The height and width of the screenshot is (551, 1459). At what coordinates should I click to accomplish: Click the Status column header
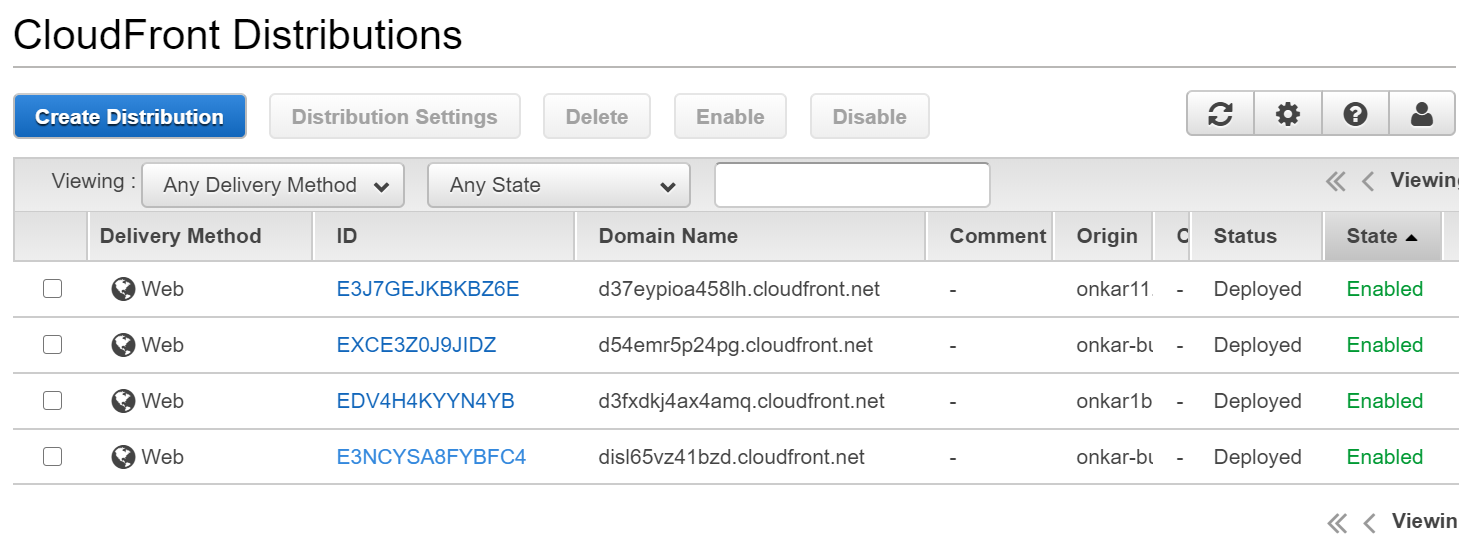1244,236
